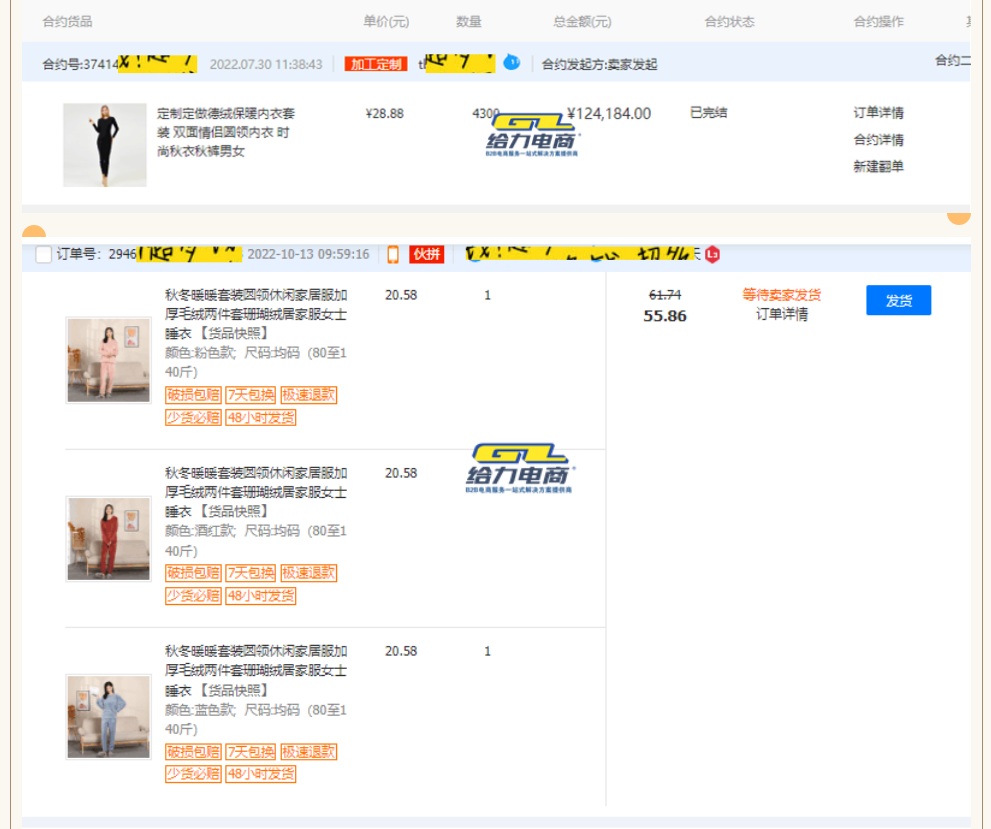The height and width of the screenshot is (829, 991).
Task: Click the red 加工定制 tag
Action: (375, 64)
